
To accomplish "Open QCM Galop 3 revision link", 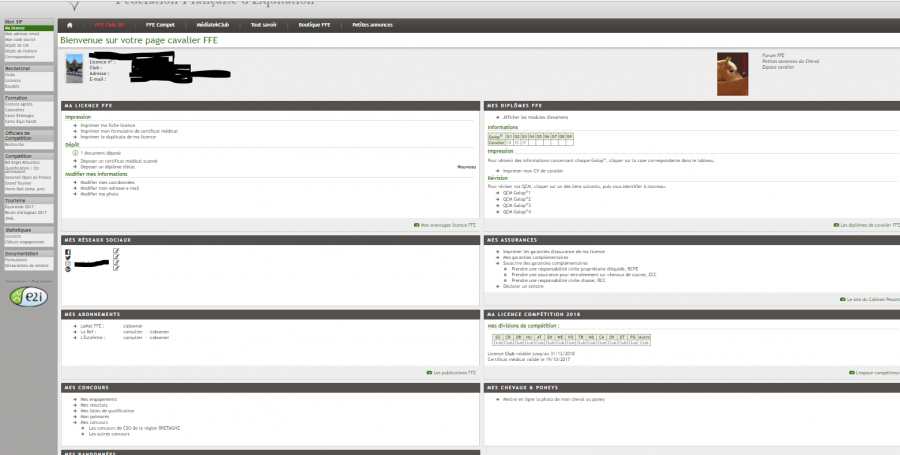I will tap(517, 205).
